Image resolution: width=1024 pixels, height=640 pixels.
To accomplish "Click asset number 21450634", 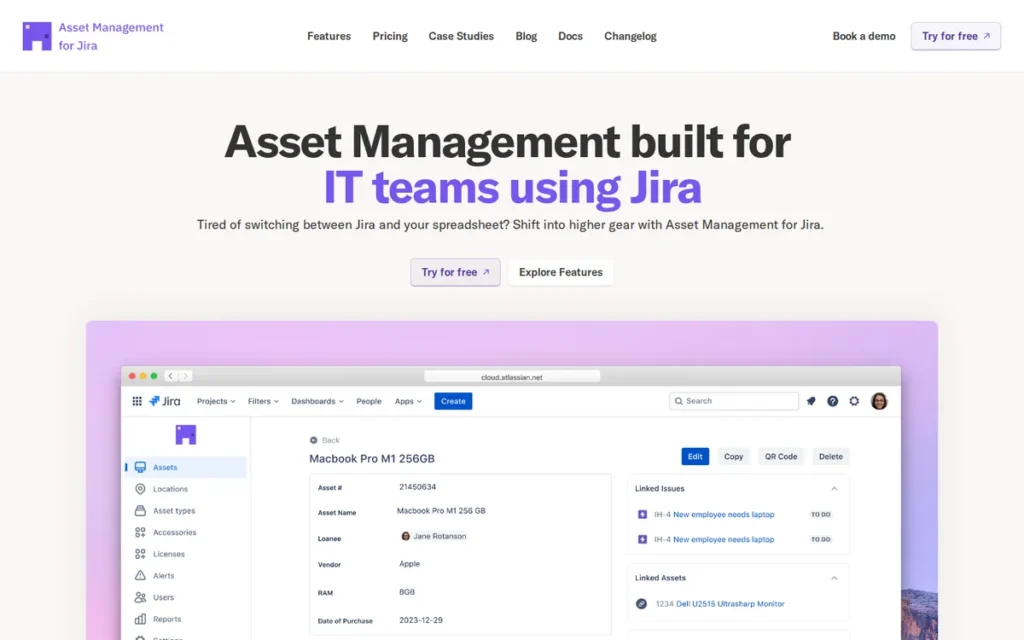I will [417, 487].
